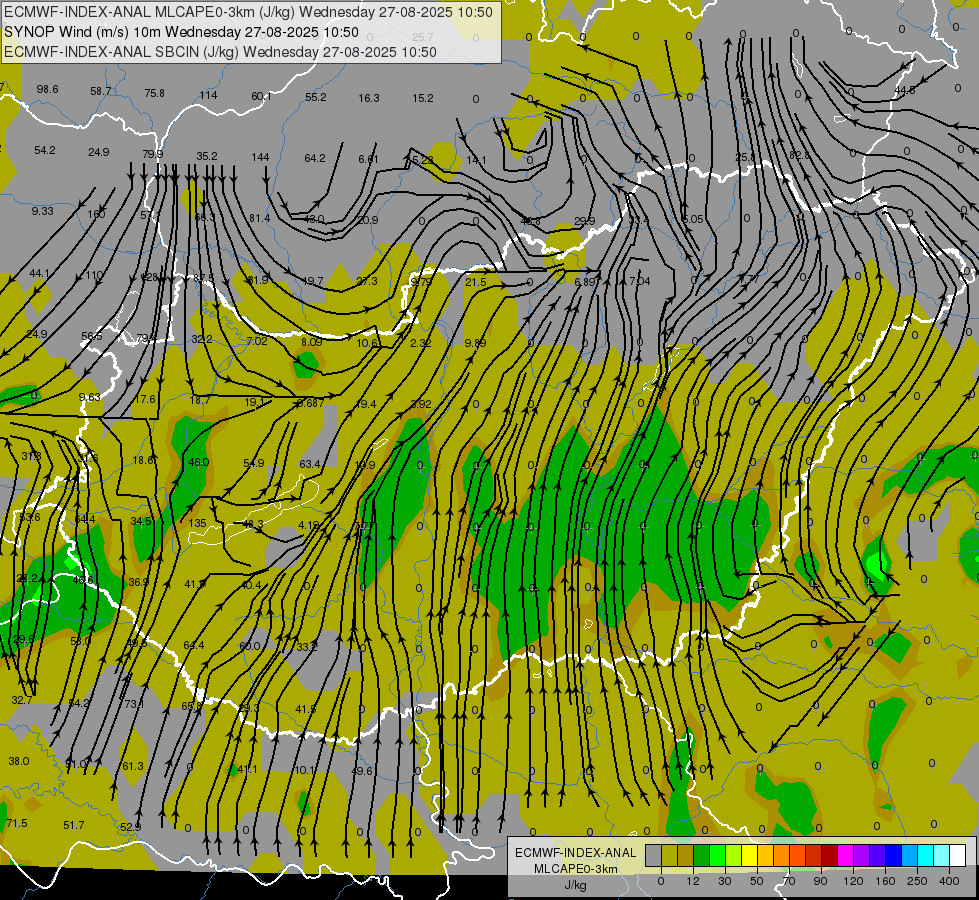Click the map value 114
Viewport: 979px width, 900px height.
click(209, 95)
